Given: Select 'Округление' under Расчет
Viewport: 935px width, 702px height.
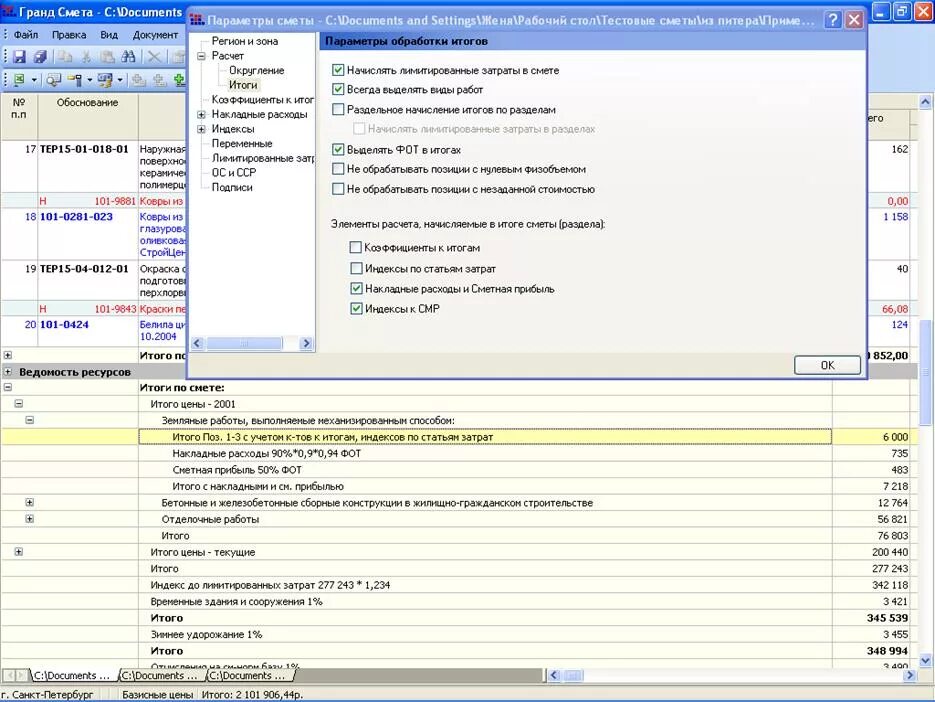Looking at the screenshot, I should pyautogui.click(x=256, y=70).
